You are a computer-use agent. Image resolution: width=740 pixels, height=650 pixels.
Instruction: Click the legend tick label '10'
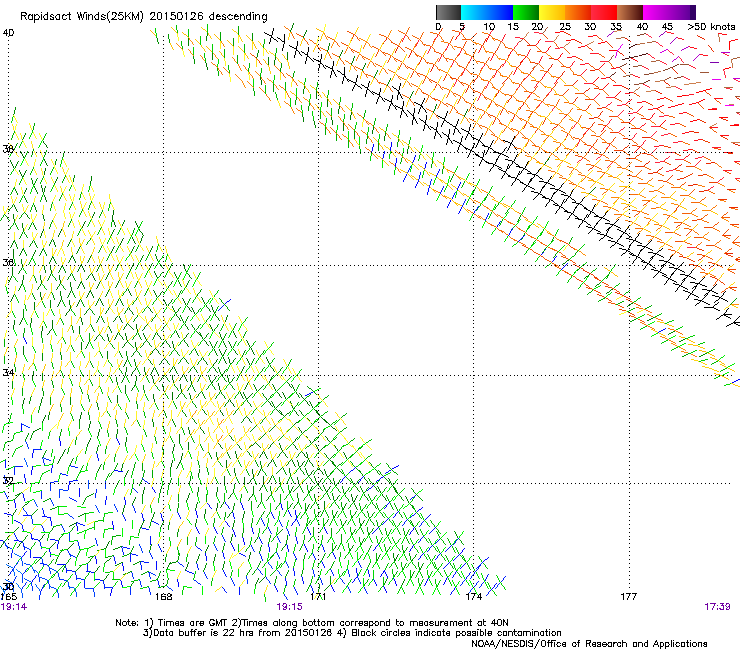(489, 27)
